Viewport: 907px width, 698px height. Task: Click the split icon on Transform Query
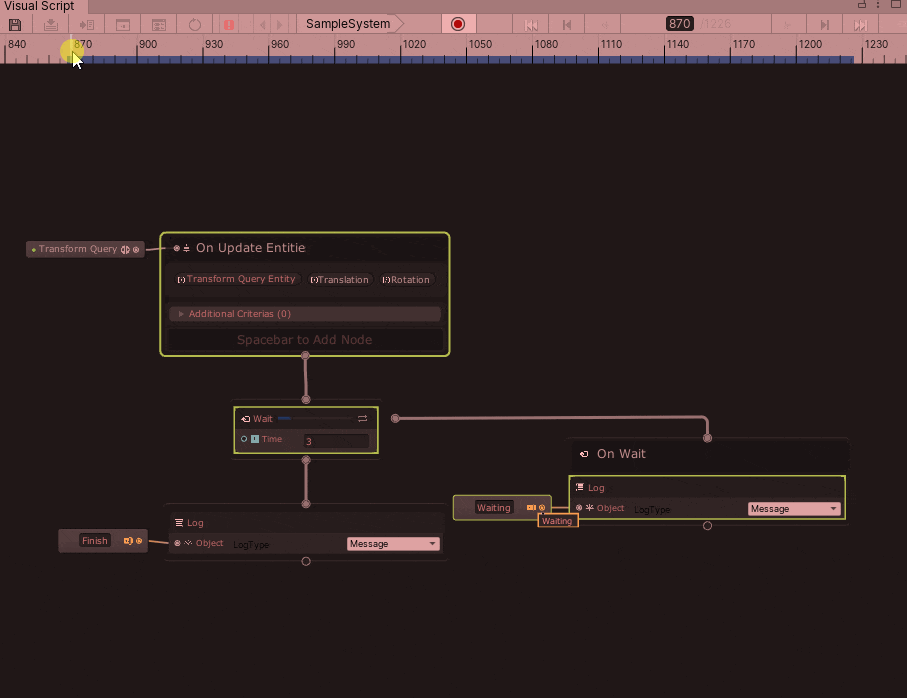tap(125, 250)
